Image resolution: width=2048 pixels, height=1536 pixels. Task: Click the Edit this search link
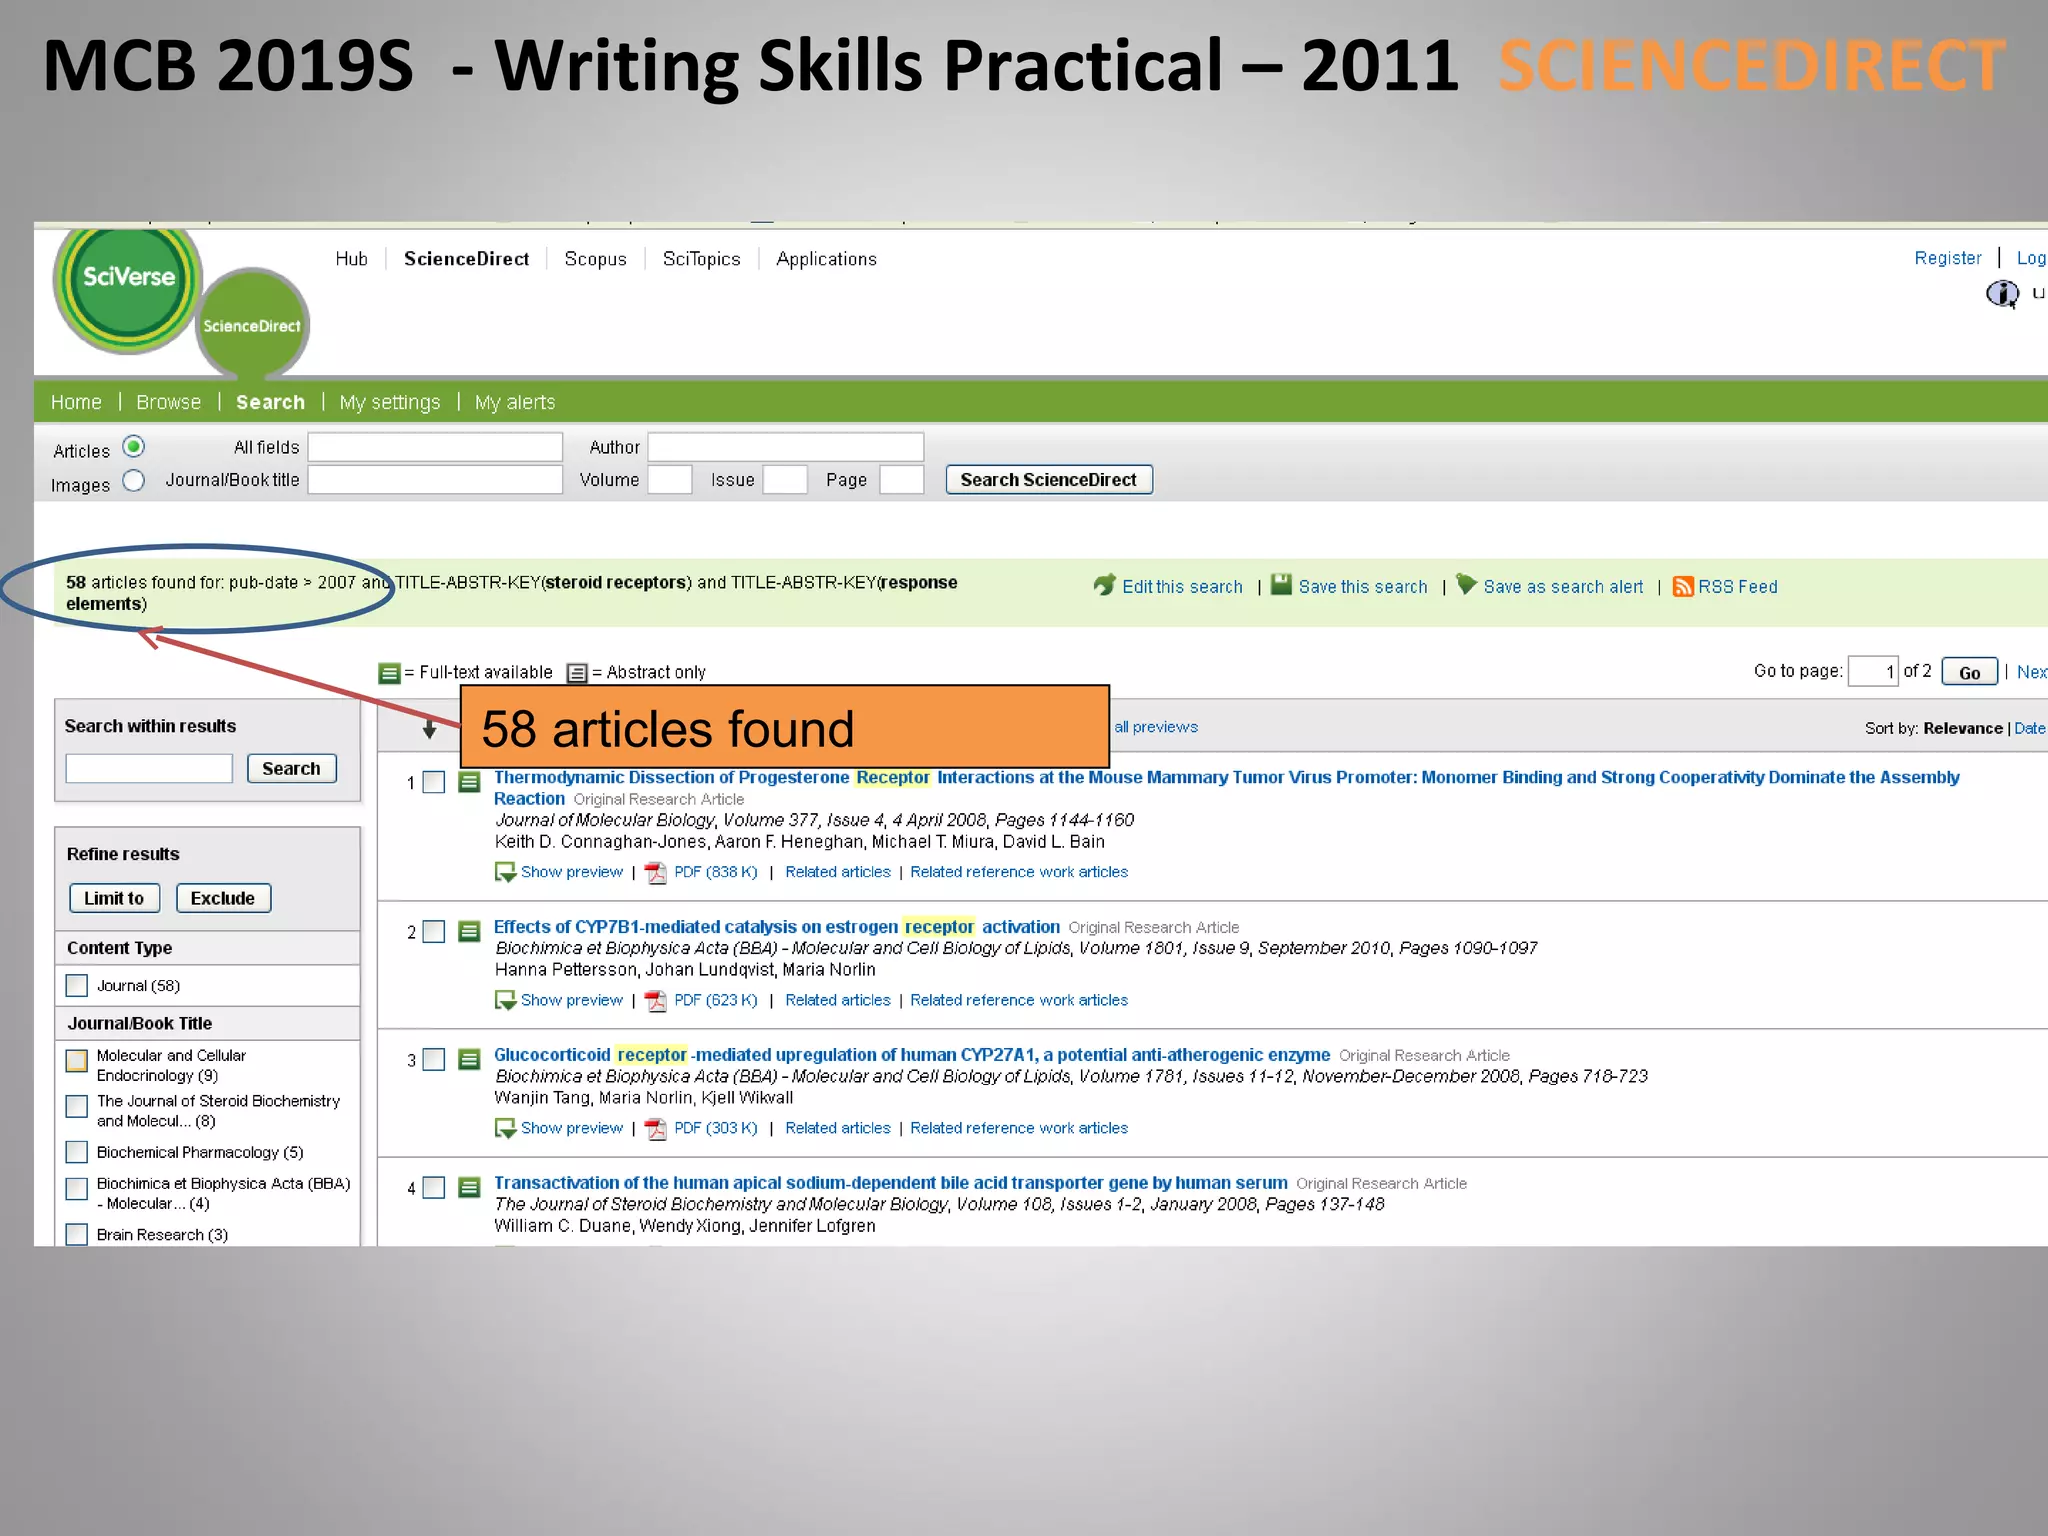pos(1182,587)
